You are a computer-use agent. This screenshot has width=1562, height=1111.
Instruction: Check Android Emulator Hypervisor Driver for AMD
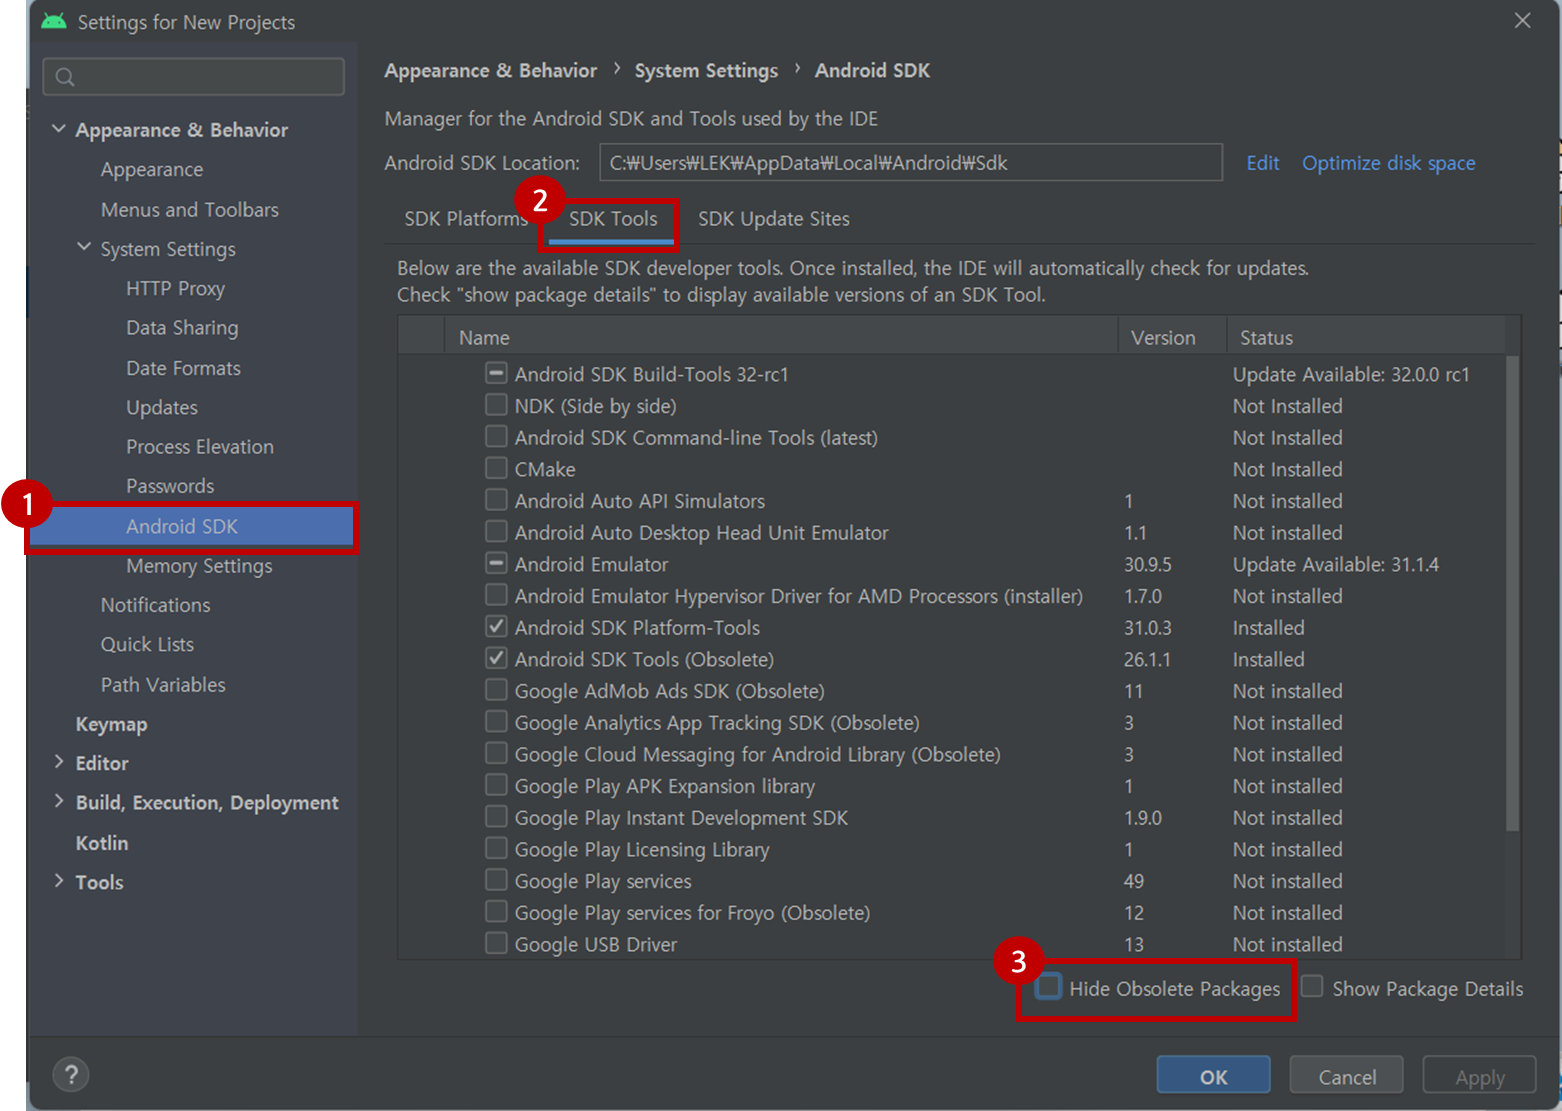pos(496,595)
